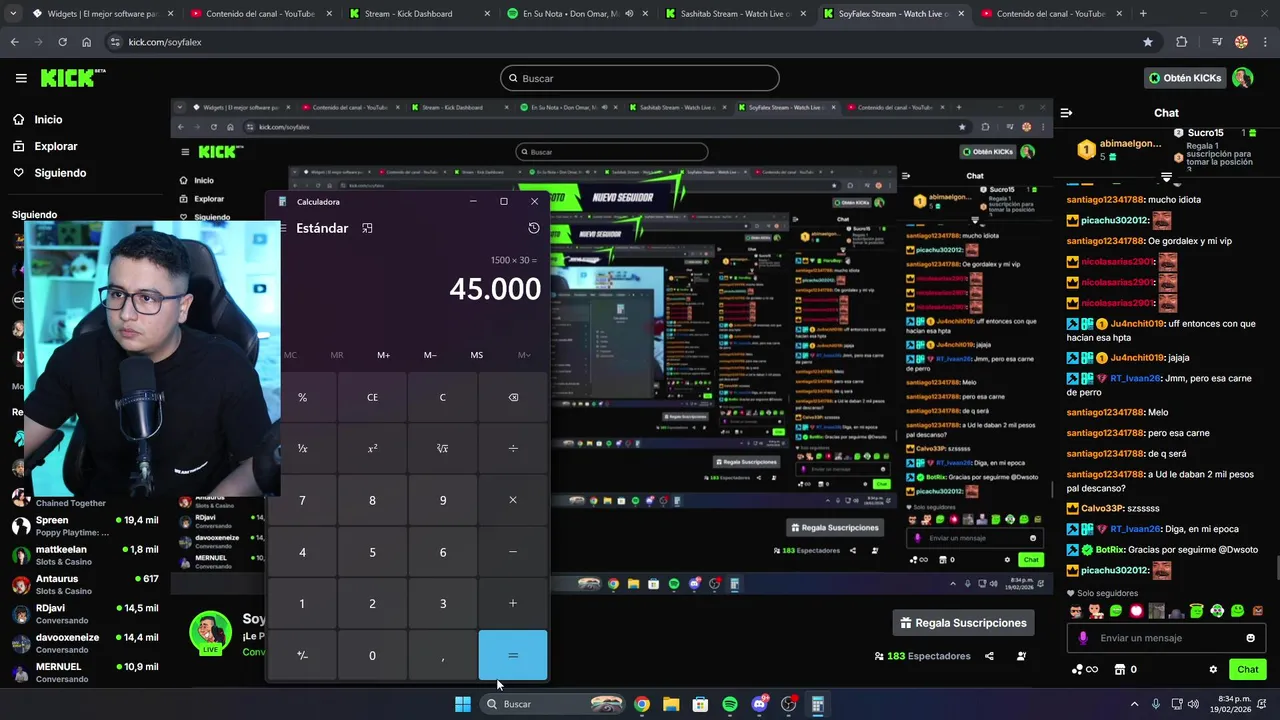Viewport: 1280px width, 720px height.
Task: Click the reciprocal 1/x key
Action: point(302,449)
